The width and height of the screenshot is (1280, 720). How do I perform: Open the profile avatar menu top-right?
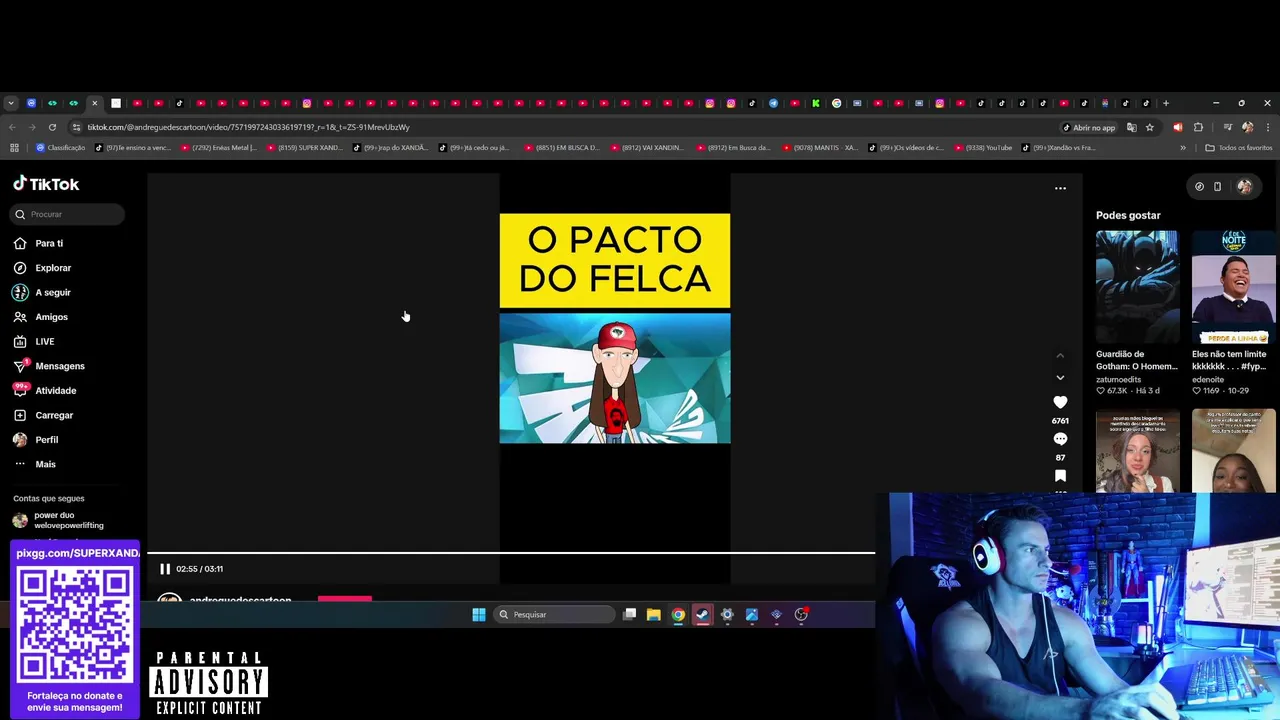pyautogui.click(x=1244, y=186)
